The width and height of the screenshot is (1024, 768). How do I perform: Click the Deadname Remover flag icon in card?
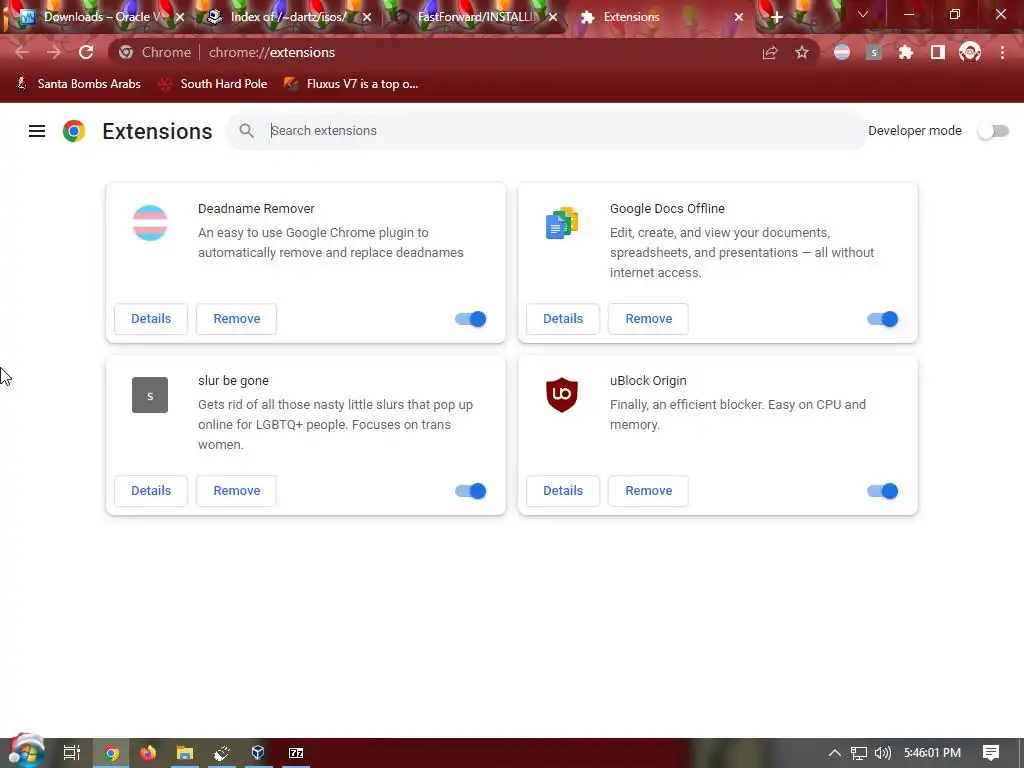[150, 223]
